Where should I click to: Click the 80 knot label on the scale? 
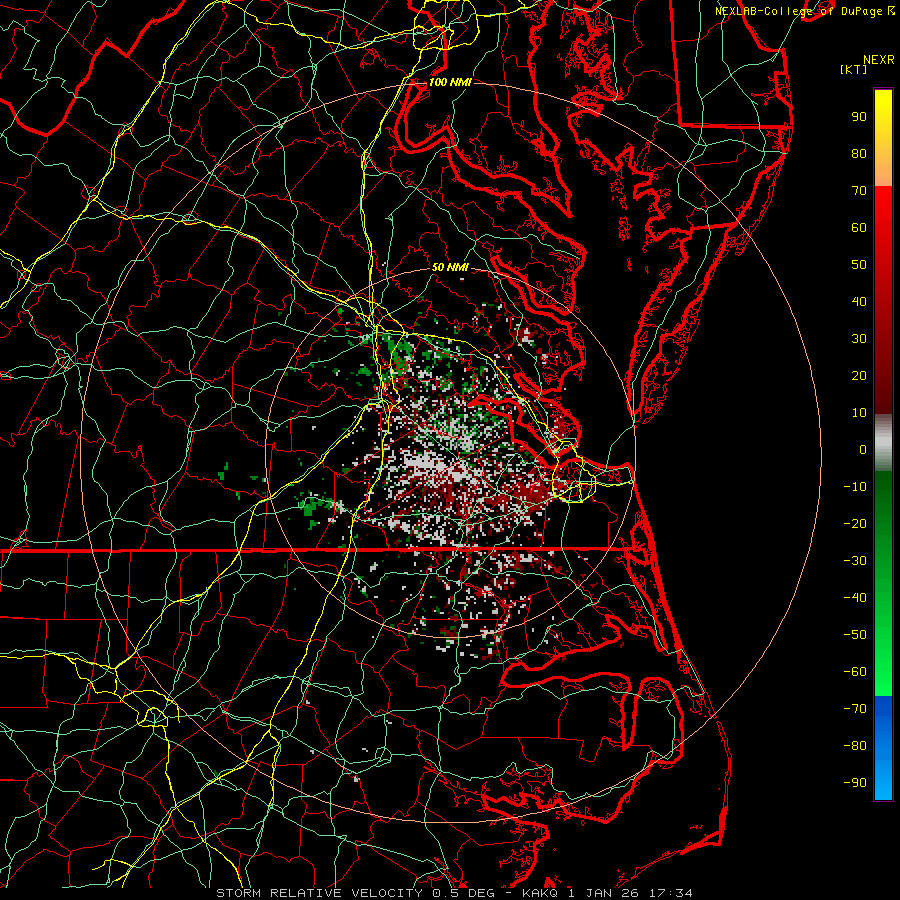pos(859,153)
